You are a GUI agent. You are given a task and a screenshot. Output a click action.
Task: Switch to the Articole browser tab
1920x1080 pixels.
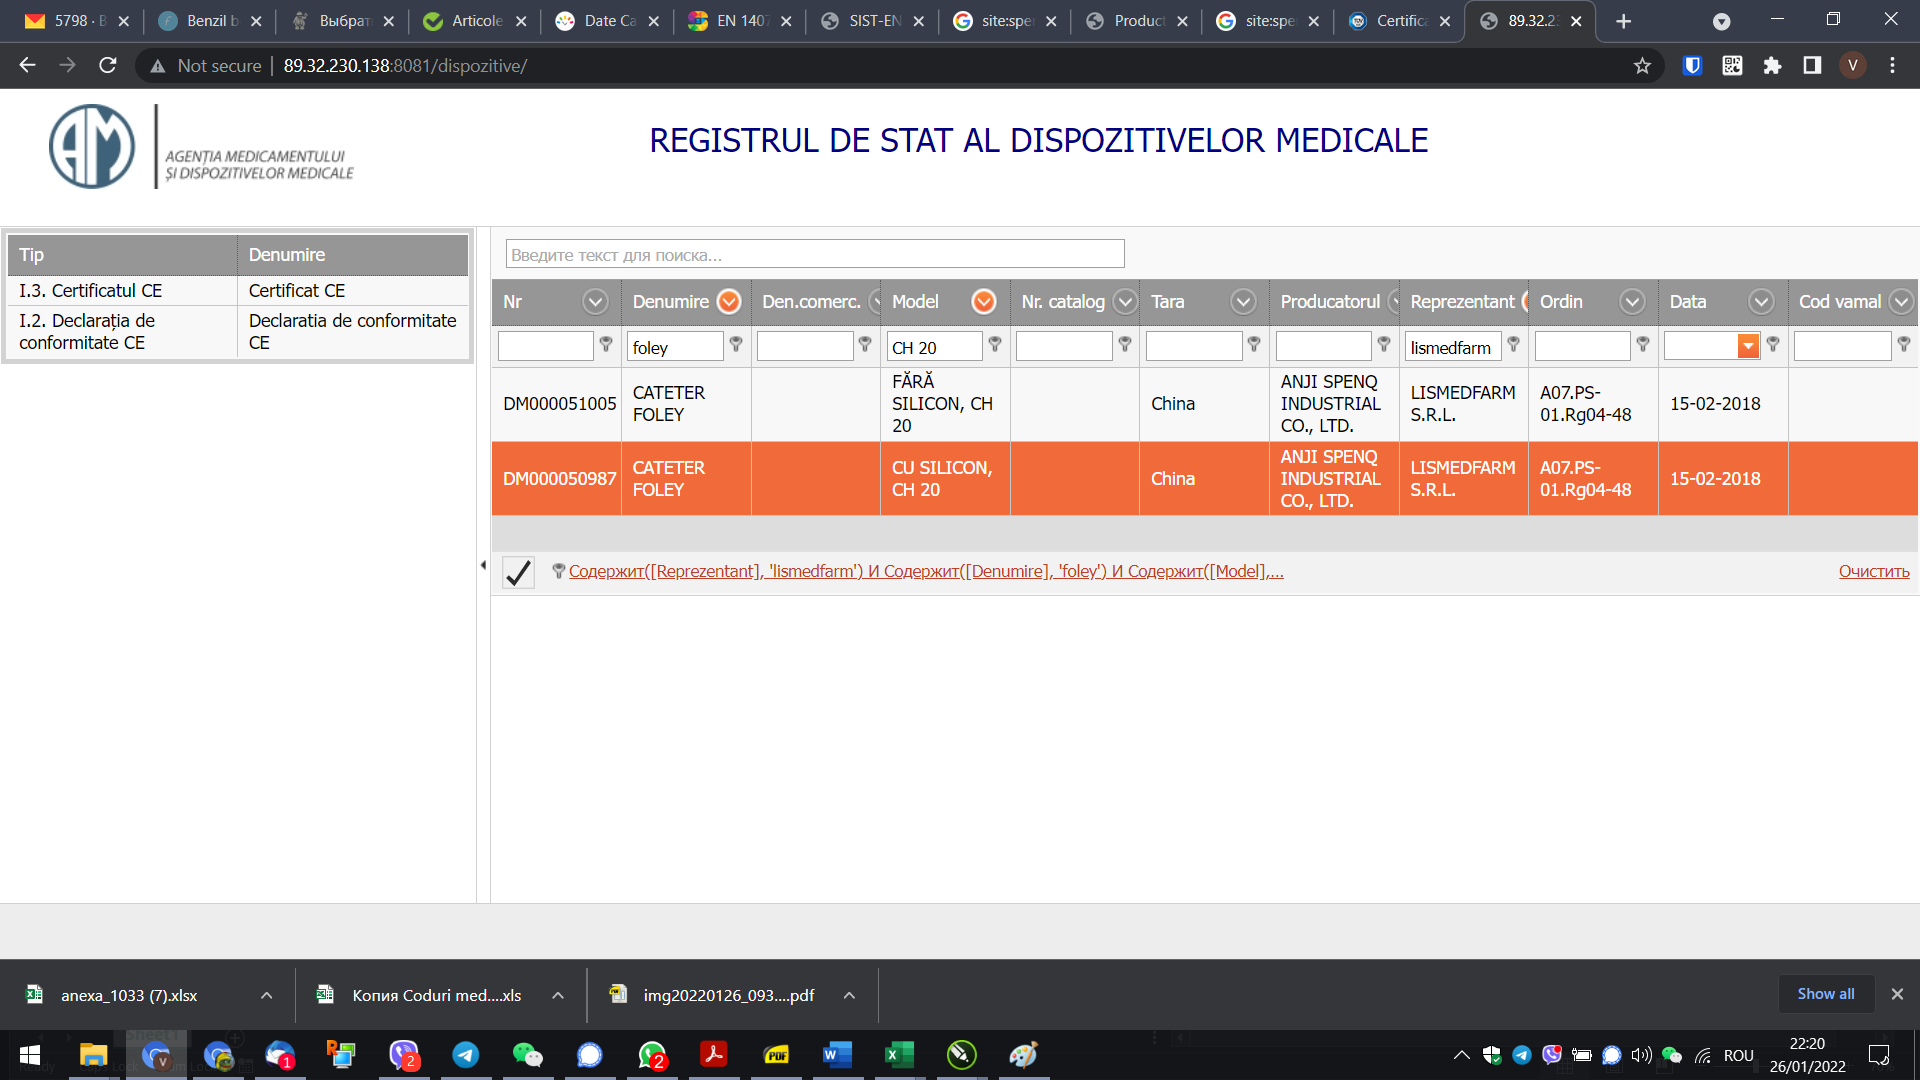point(475,21)
